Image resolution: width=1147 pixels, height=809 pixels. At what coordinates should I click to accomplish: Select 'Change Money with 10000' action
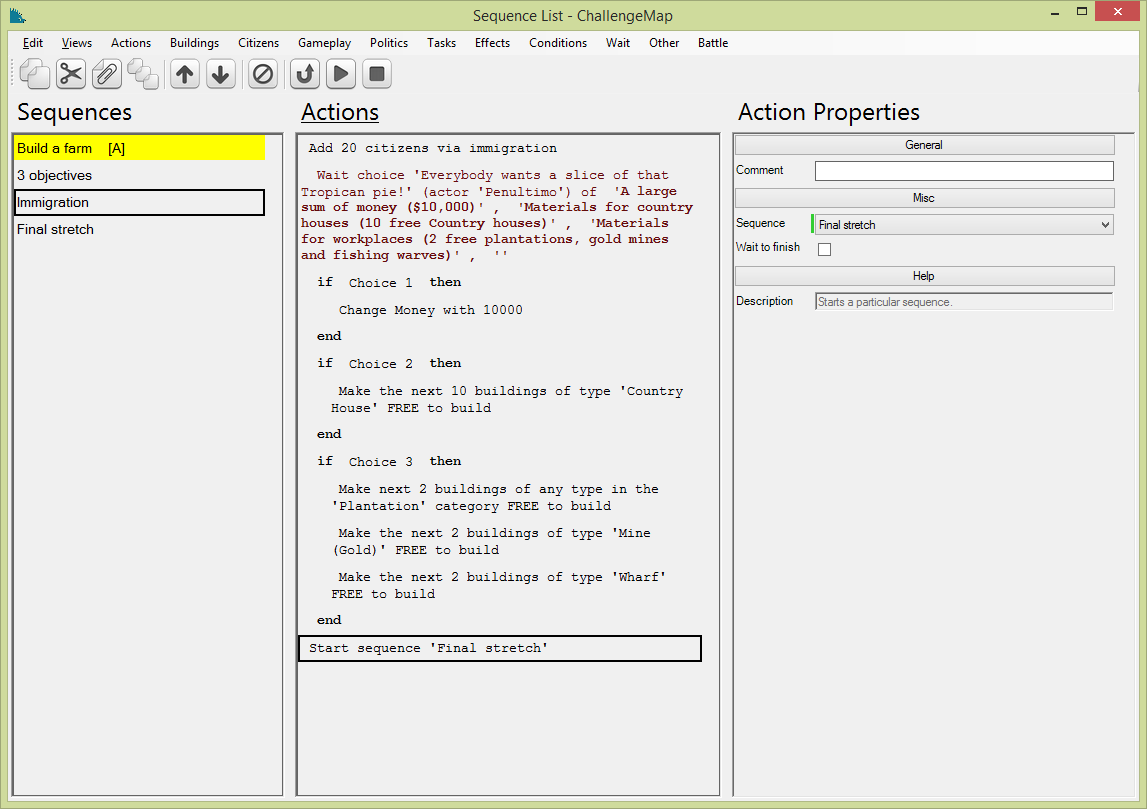point(430,310)
